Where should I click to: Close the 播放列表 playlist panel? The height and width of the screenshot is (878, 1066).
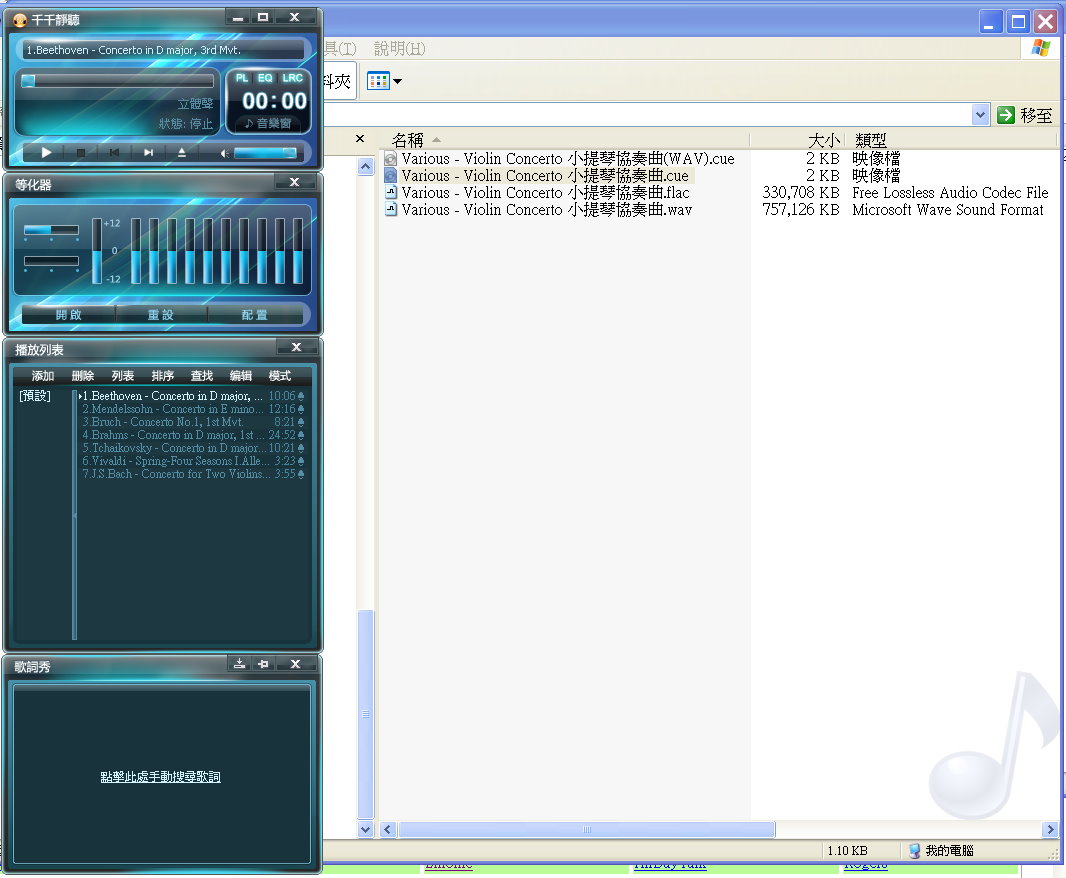(296, 347)
